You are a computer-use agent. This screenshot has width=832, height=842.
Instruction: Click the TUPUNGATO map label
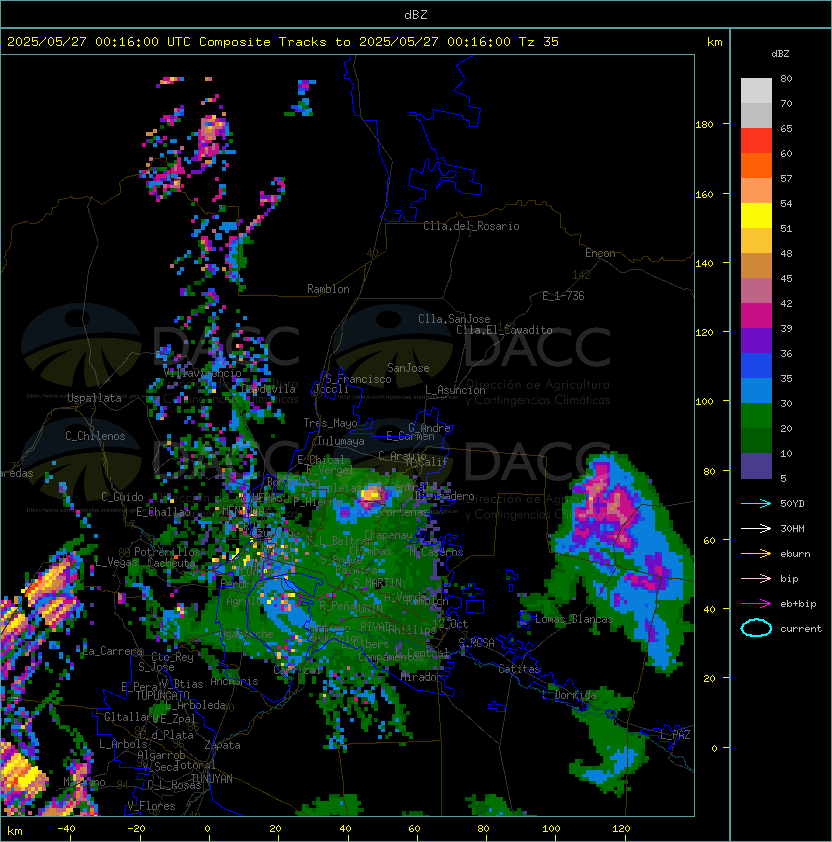coord(162,695)
